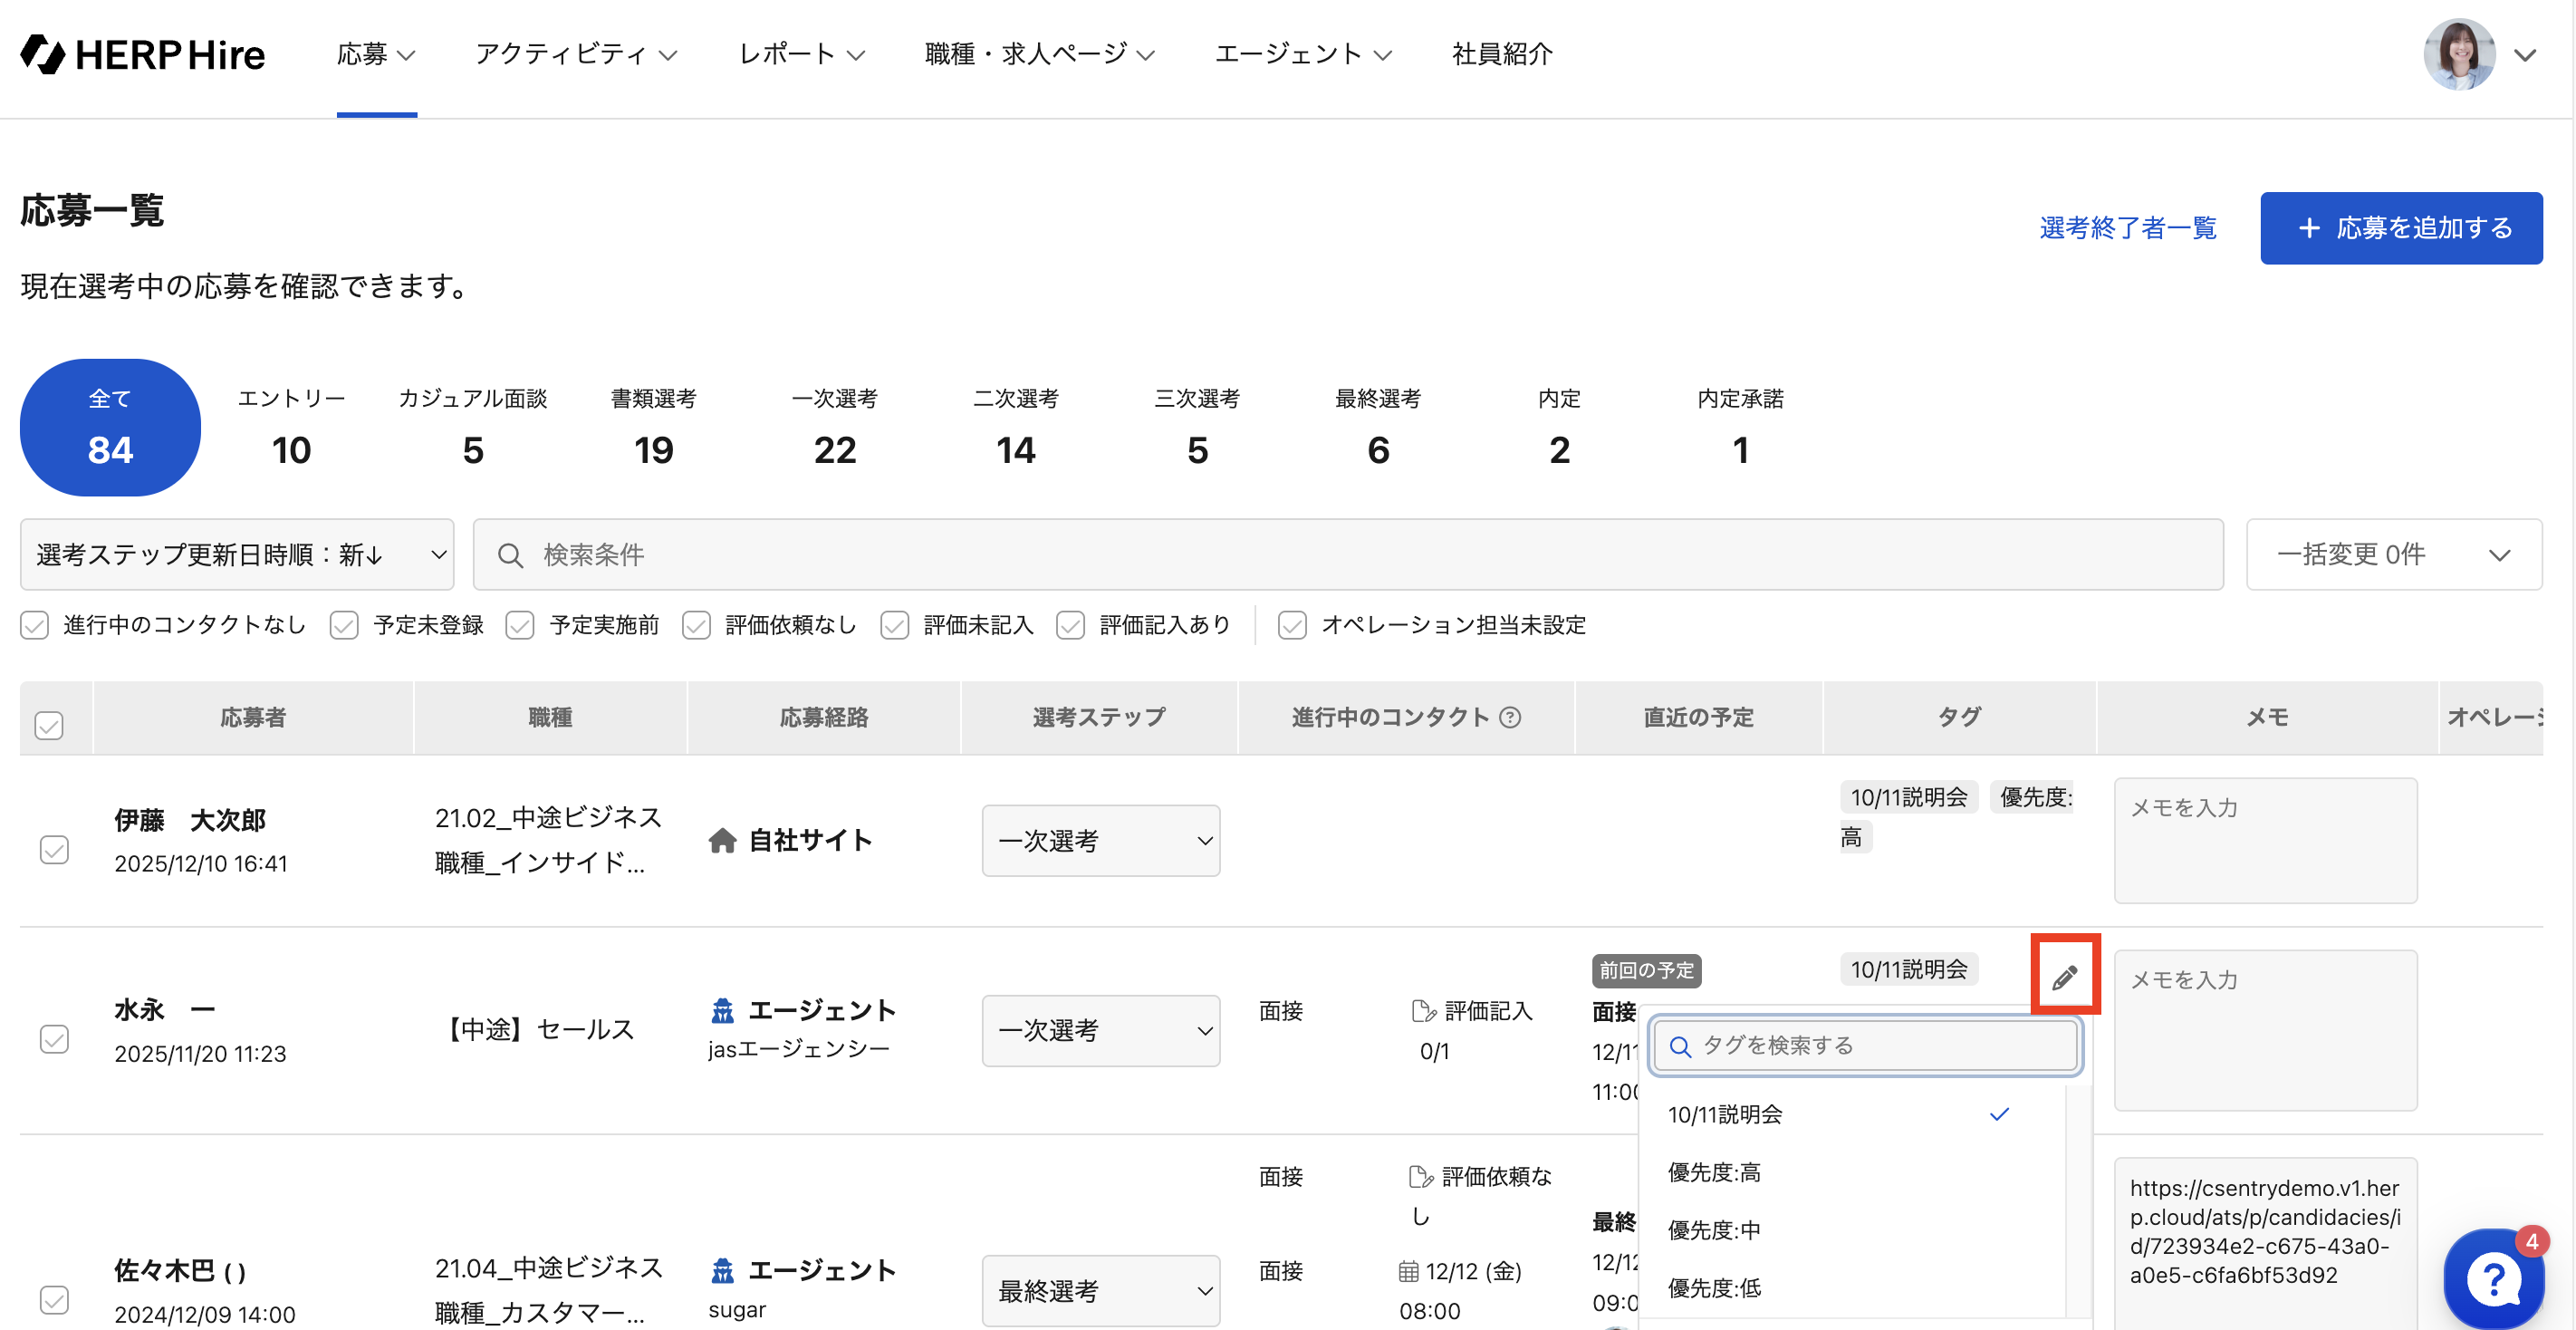Enable the 評価未記入 filter checkbox
Image resolution: width=2576 pixels, height=1330 pixels.
(894, 625)
